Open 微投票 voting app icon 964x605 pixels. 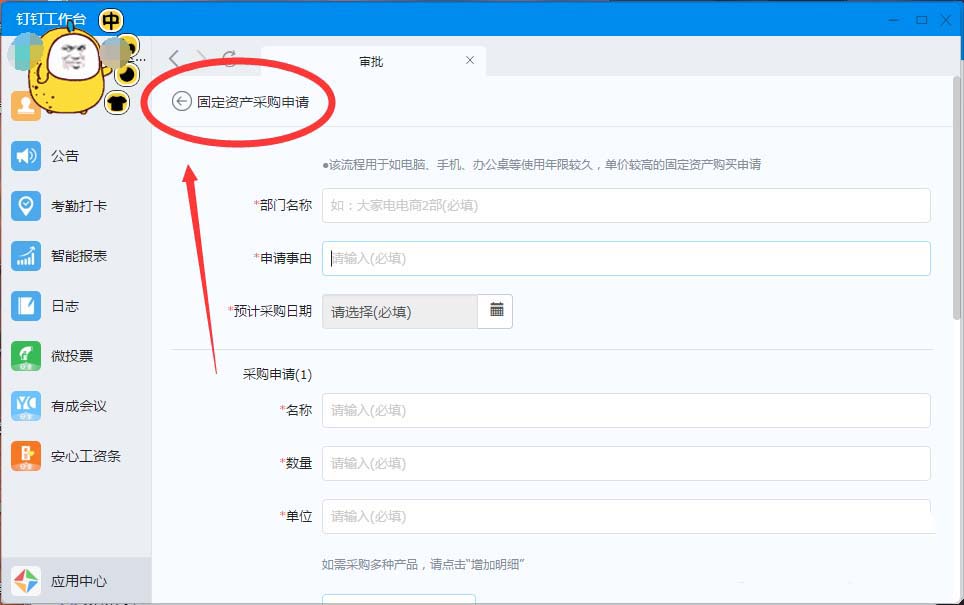pyautogui.click(x=26, y=356)
